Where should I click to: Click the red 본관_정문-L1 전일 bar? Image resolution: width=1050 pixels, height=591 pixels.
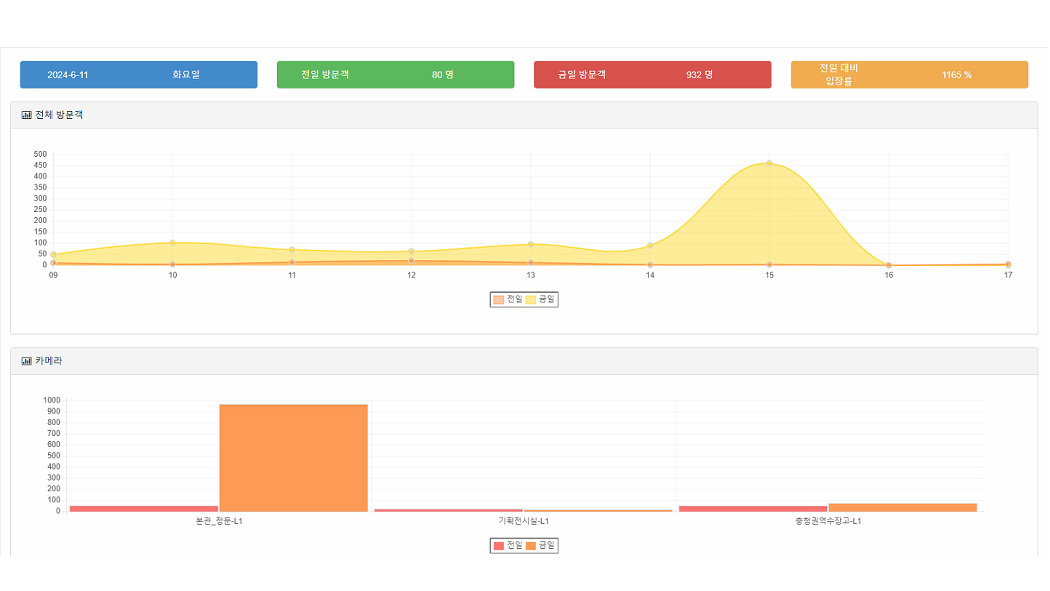pyautogui.click(x=144, y=508)
